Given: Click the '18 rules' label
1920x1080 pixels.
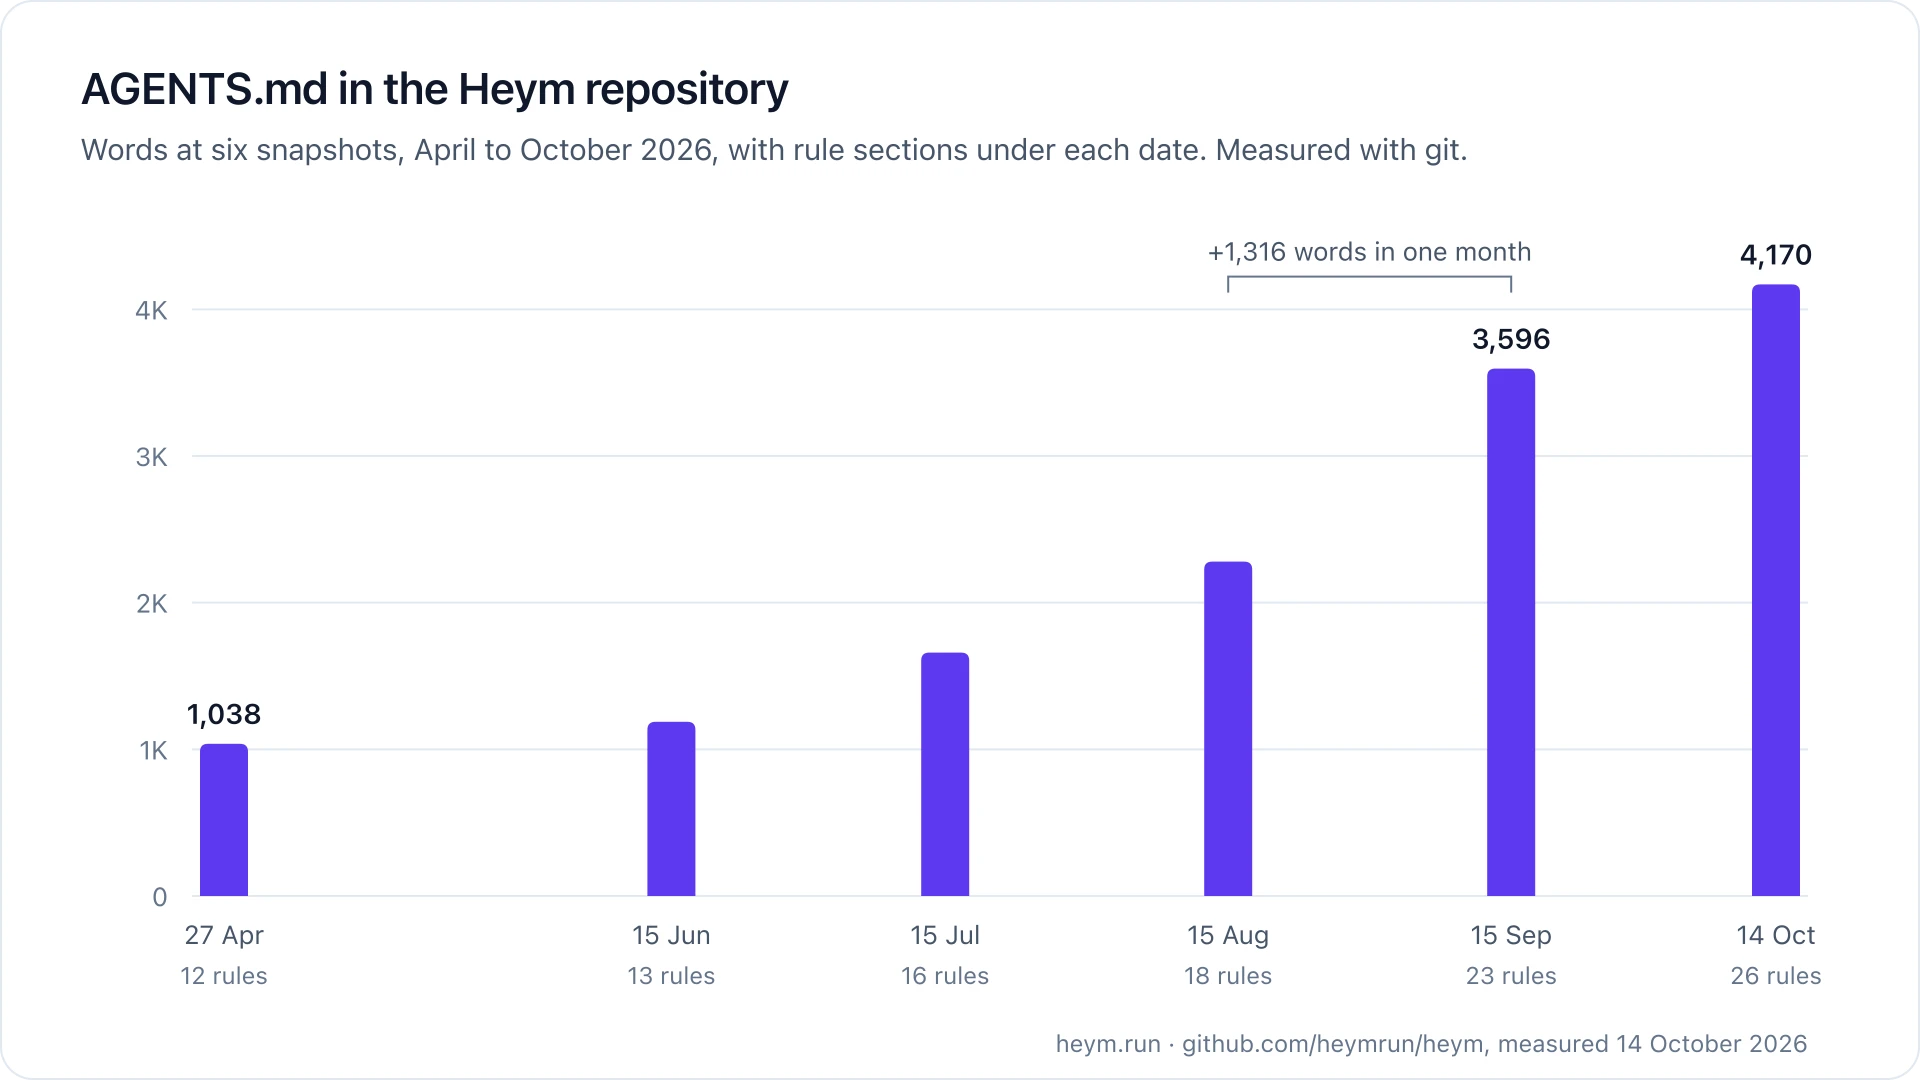Looking at the screenshot, I should point(1228,976).
